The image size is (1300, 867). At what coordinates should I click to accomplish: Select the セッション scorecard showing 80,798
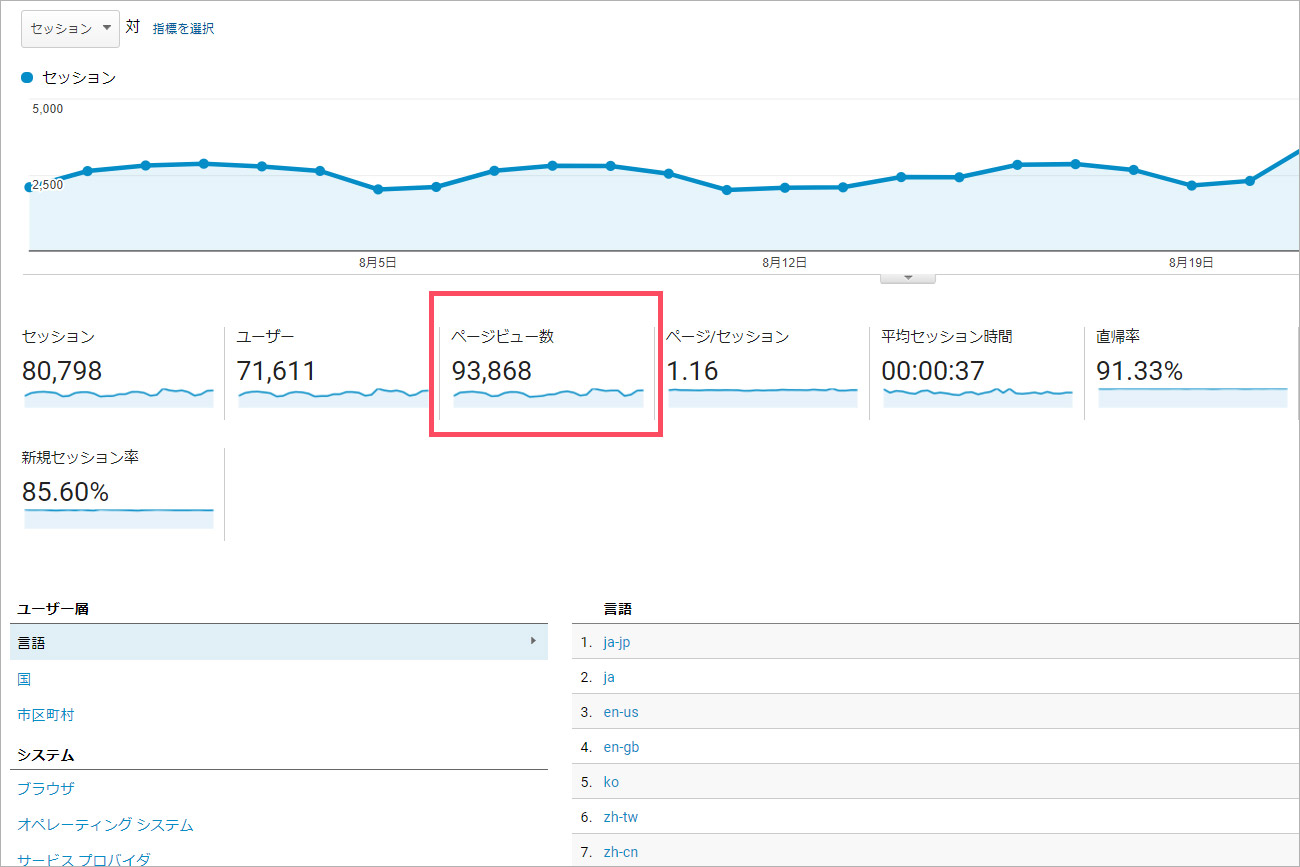pyautogui.click(x=118, y=368)
